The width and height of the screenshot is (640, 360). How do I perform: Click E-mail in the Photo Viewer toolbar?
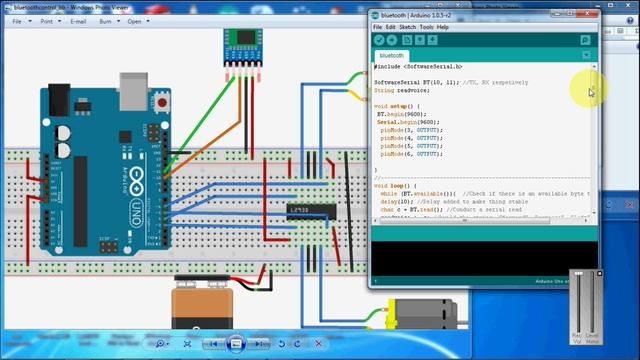pyautogui.click(x=78, y=21)
